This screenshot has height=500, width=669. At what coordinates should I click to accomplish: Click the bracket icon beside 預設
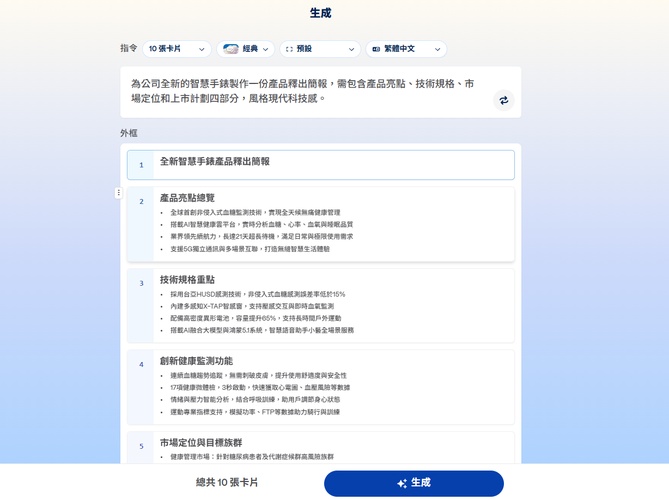pos(289,49)
